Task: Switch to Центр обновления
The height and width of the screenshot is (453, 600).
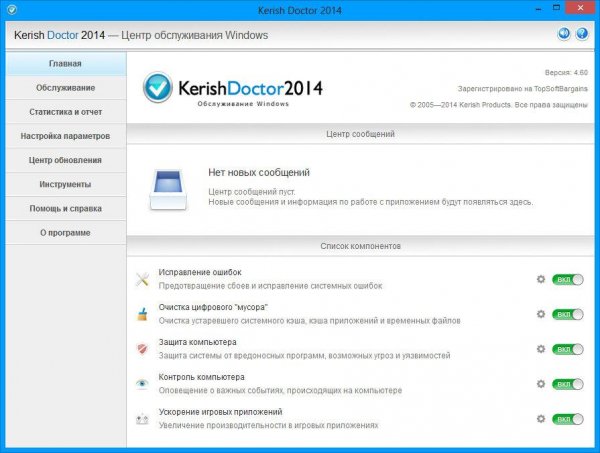Action: 66,160
